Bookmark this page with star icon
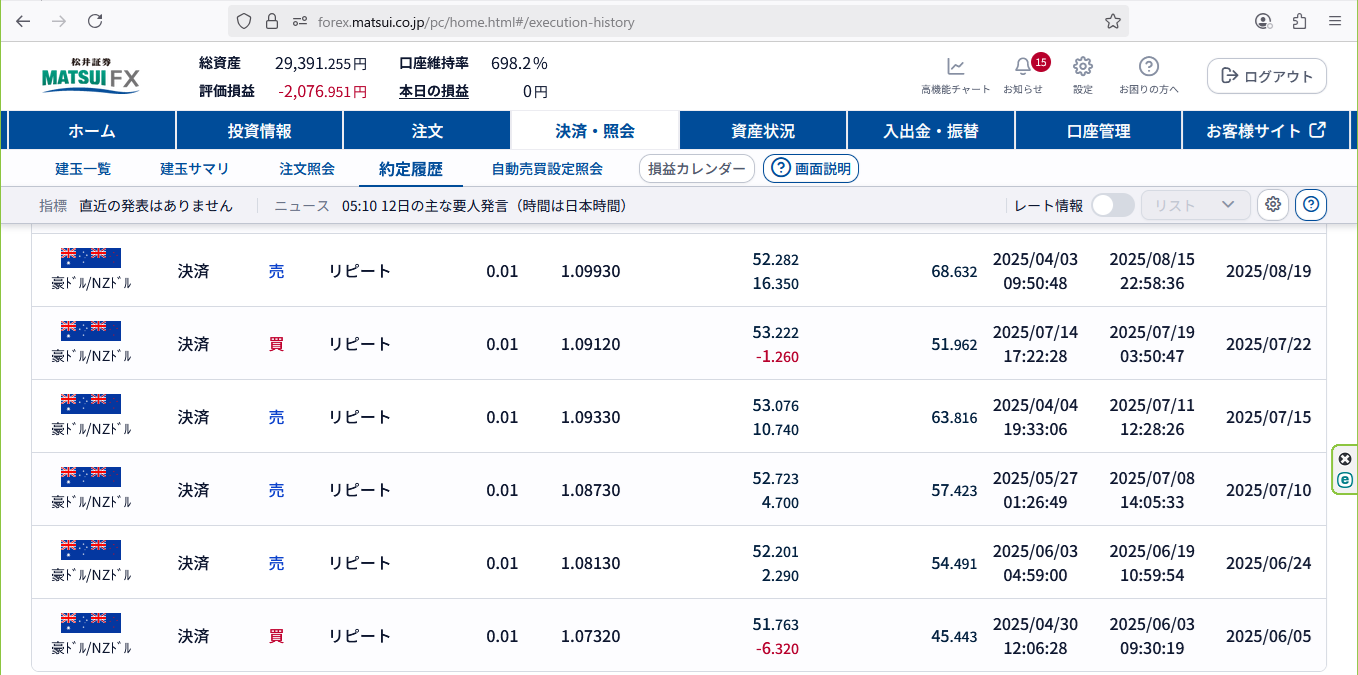The height and width of the screenshot is (675, 1358). pyautogui.click(x=1113, y=21)
